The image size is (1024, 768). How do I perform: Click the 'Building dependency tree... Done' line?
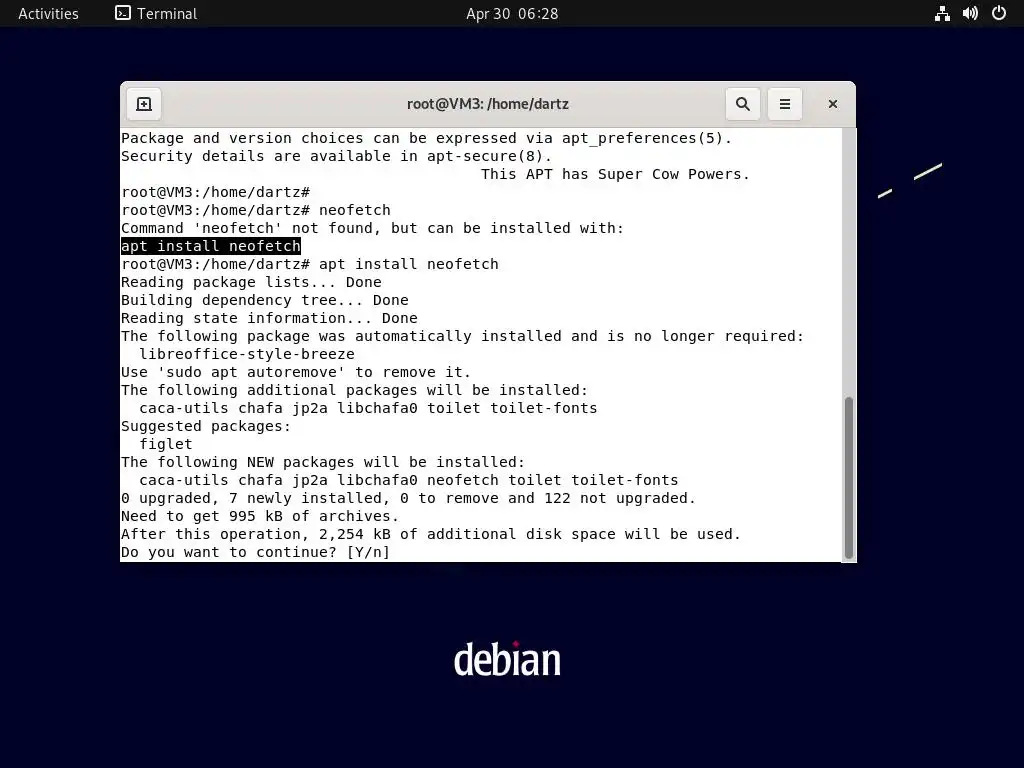click(264, 300)
